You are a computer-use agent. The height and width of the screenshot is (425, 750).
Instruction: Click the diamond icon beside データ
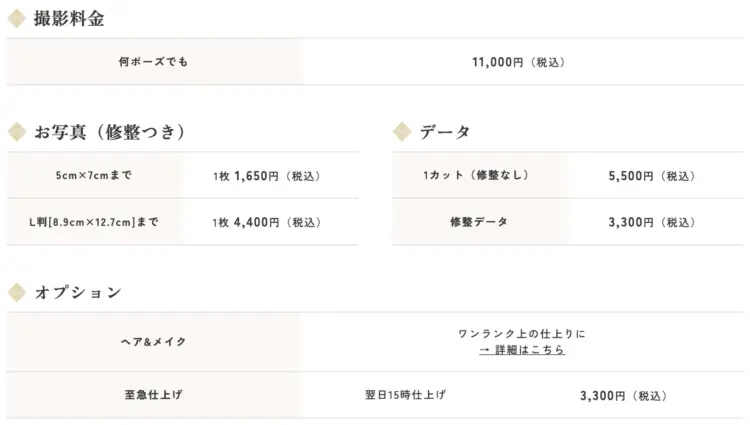coord(402,132)
